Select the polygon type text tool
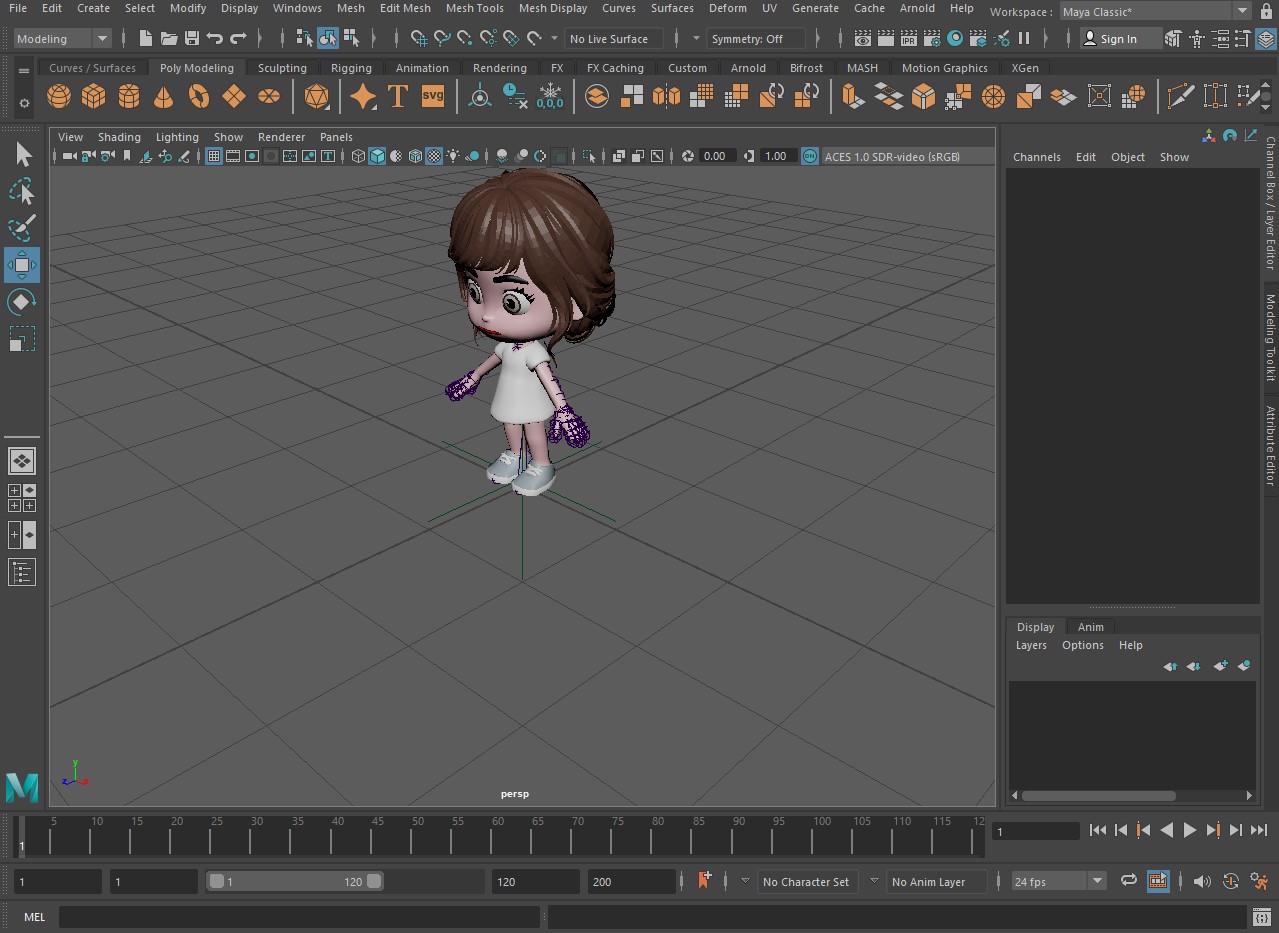This screenshot has width=1279, height=933. tap(398, 97)
